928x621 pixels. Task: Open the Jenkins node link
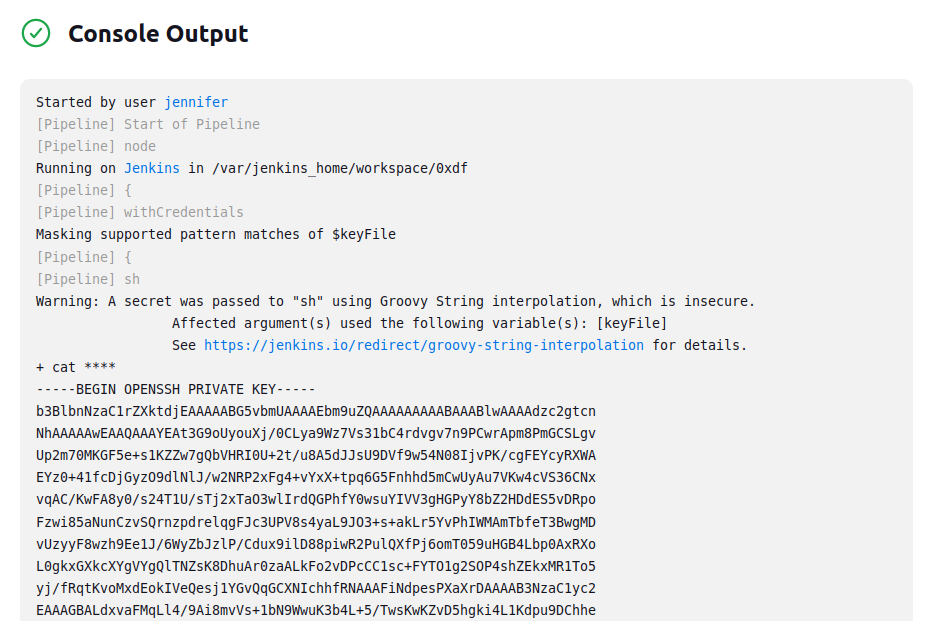pyautogui.click(x=152, y=168)
